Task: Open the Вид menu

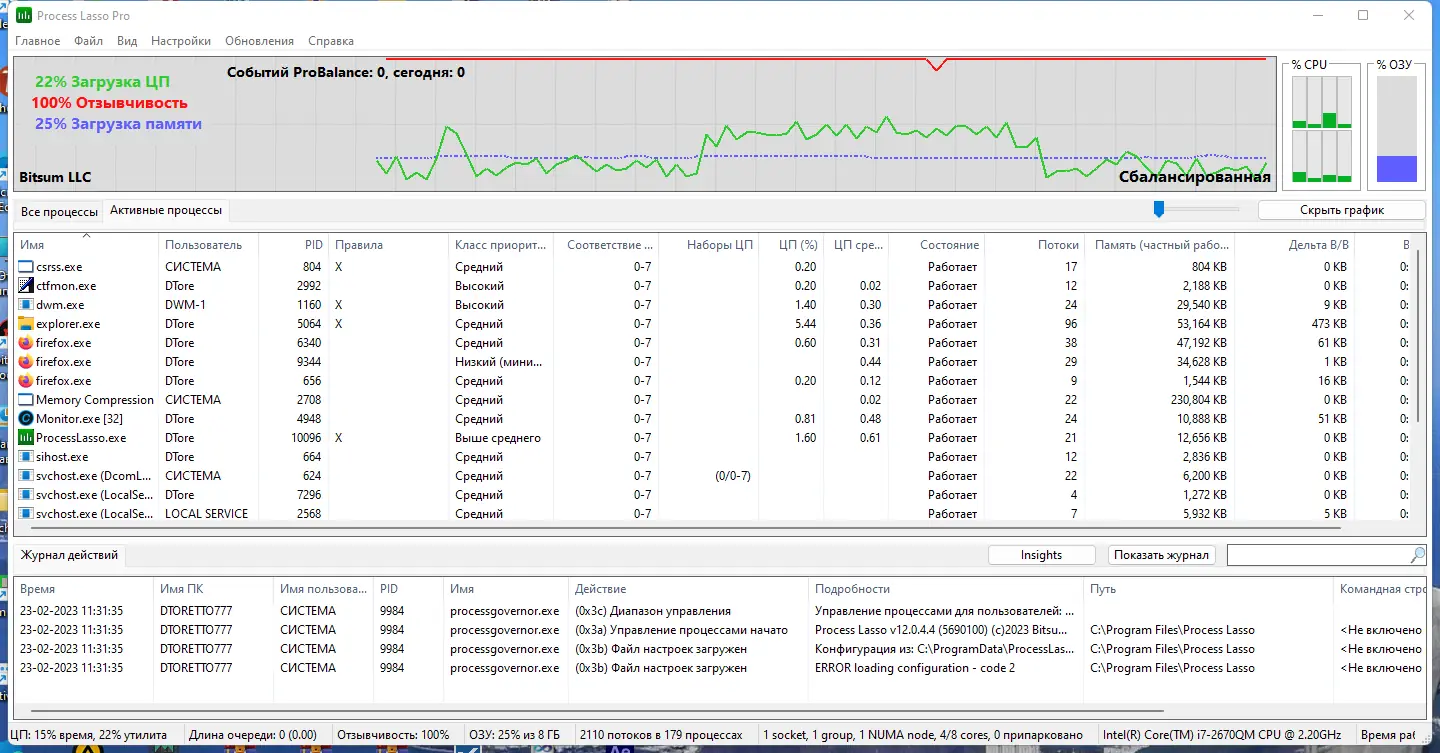Action: [x=127, y=41]
